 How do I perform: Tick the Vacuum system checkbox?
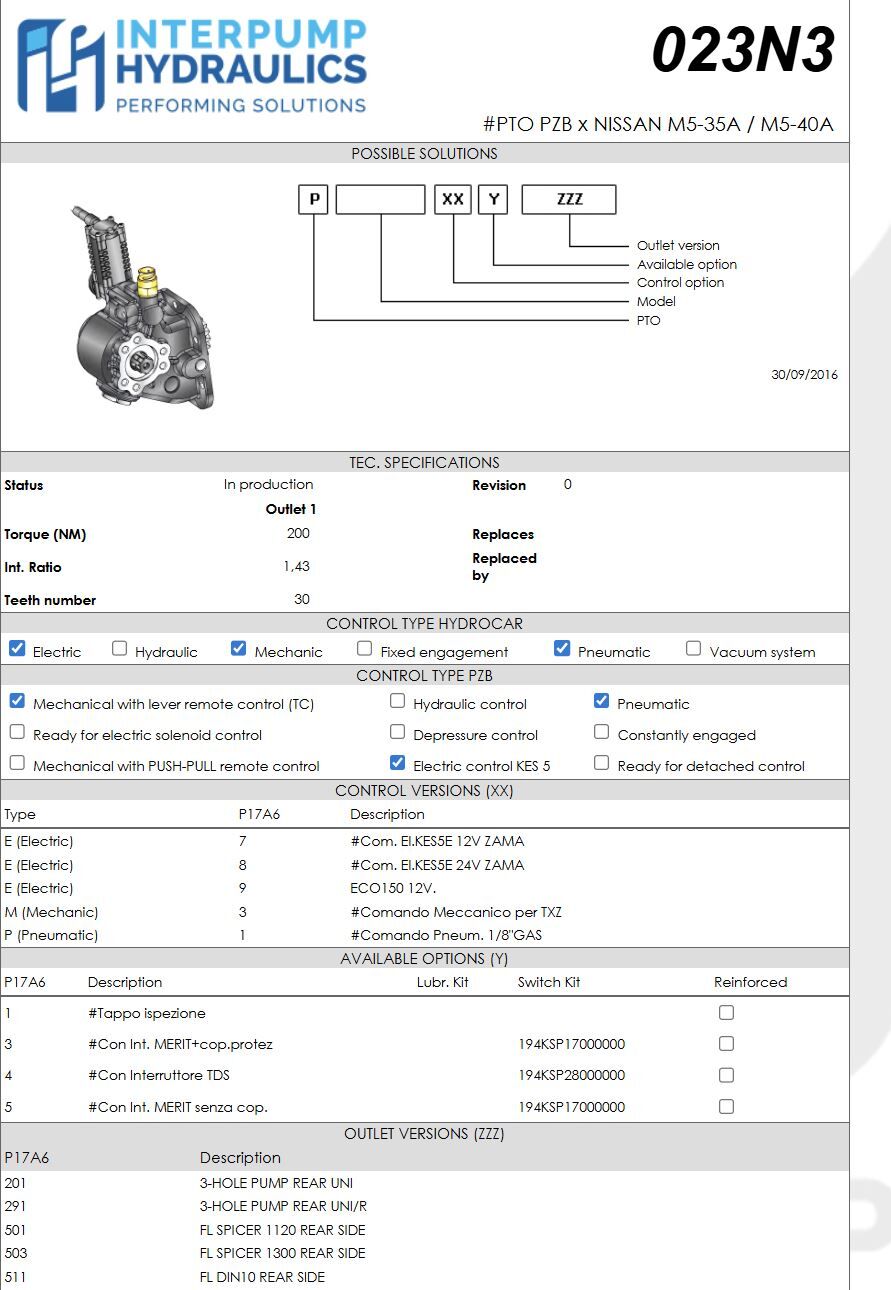[693, 649]
